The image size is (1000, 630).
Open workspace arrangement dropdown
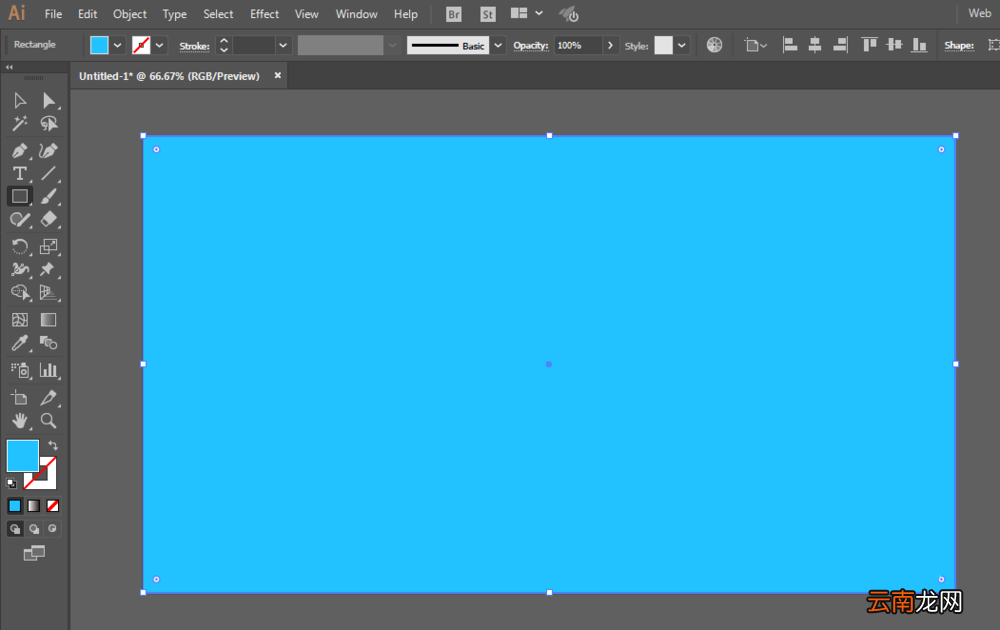click(x=539, y=13)
